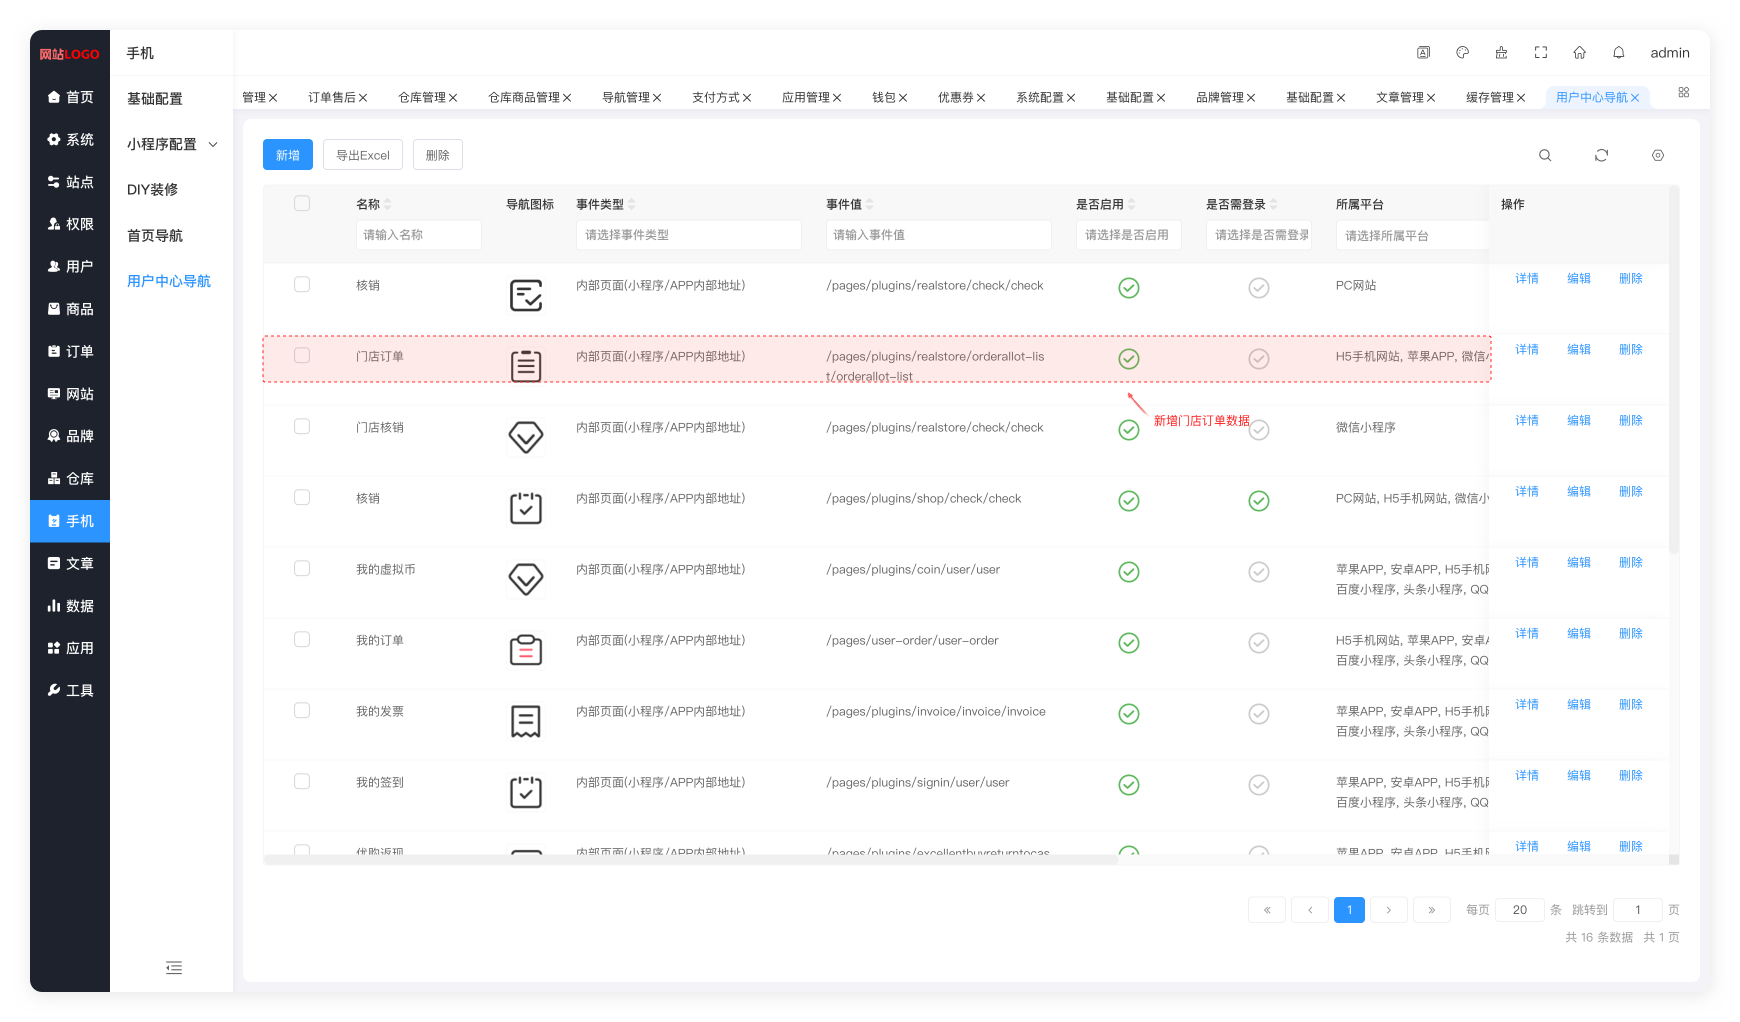This screenshot has height=1022, width=1740.
Task: Expand the 小程序配置 submenu
Action: point(172,144)
